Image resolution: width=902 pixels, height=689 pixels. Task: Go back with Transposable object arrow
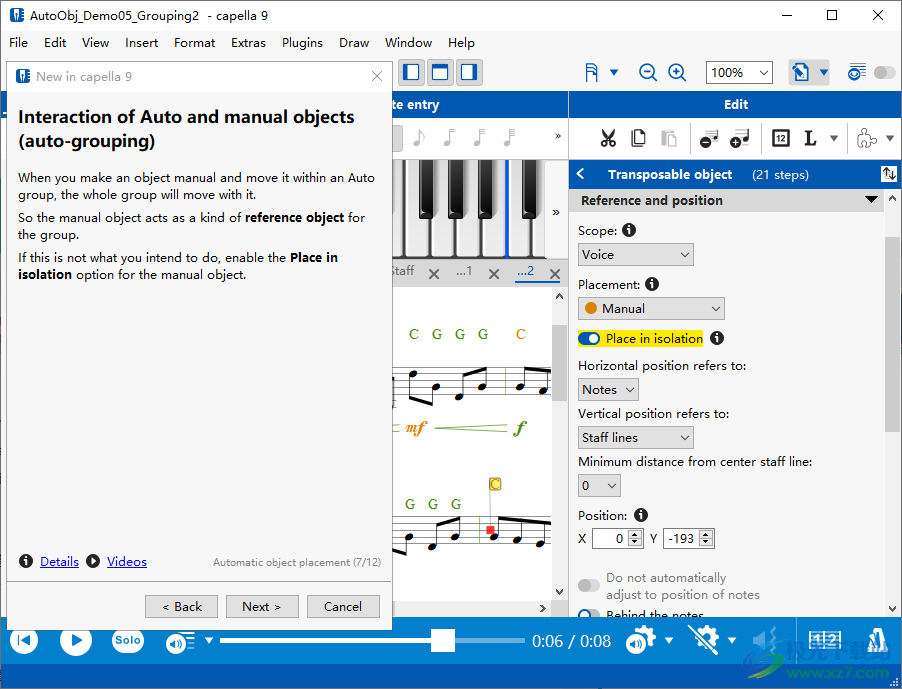(x=581, y=174)
